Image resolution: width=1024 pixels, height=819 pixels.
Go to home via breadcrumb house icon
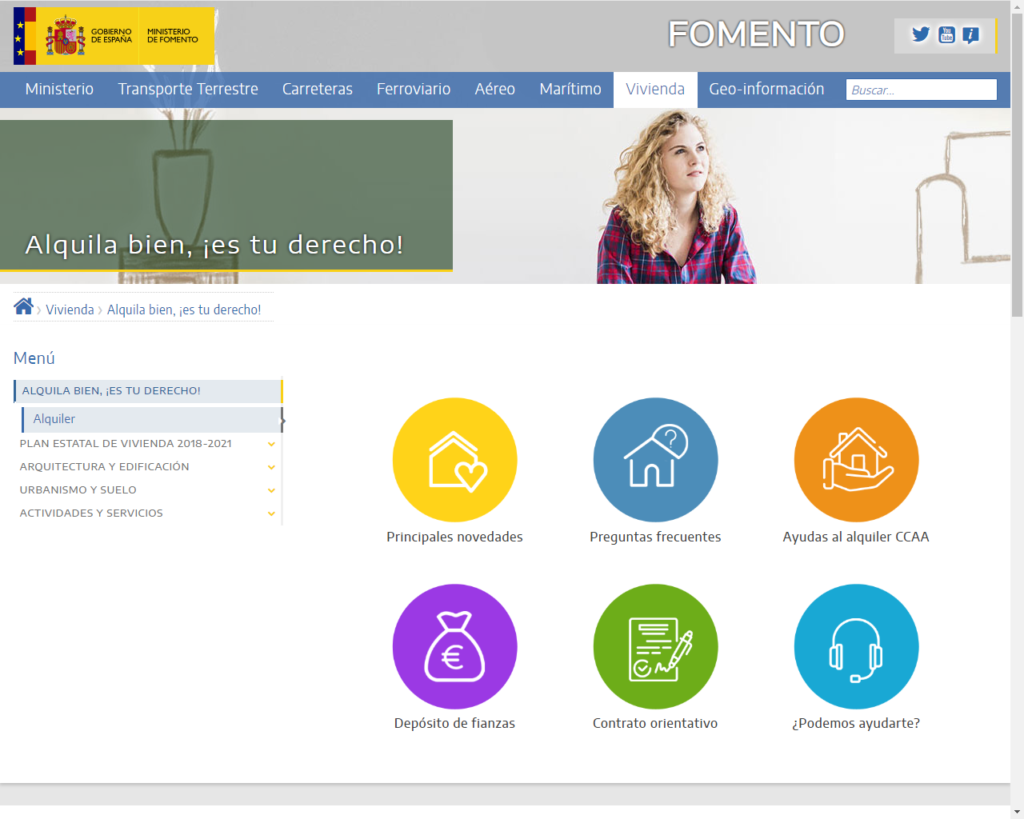click(23, 307)
